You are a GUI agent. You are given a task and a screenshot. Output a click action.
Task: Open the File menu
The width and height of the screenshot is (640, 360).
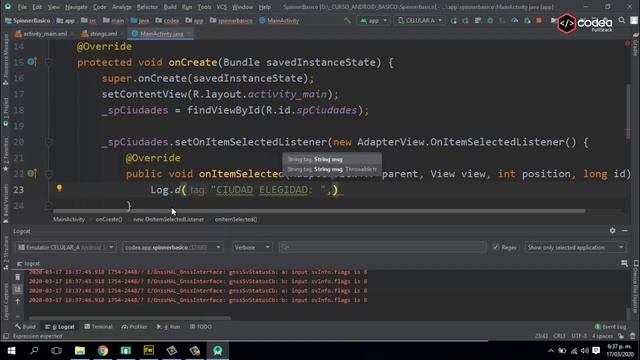[22, 7]
